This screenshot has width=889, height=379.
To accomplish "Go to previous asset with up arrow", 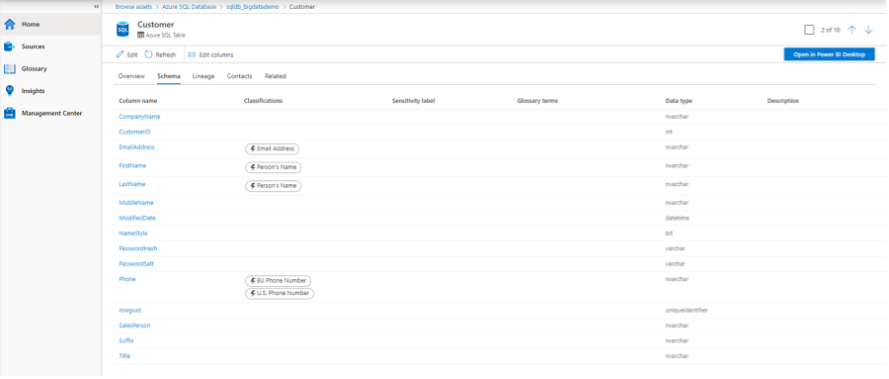I will tap(852, 30).
